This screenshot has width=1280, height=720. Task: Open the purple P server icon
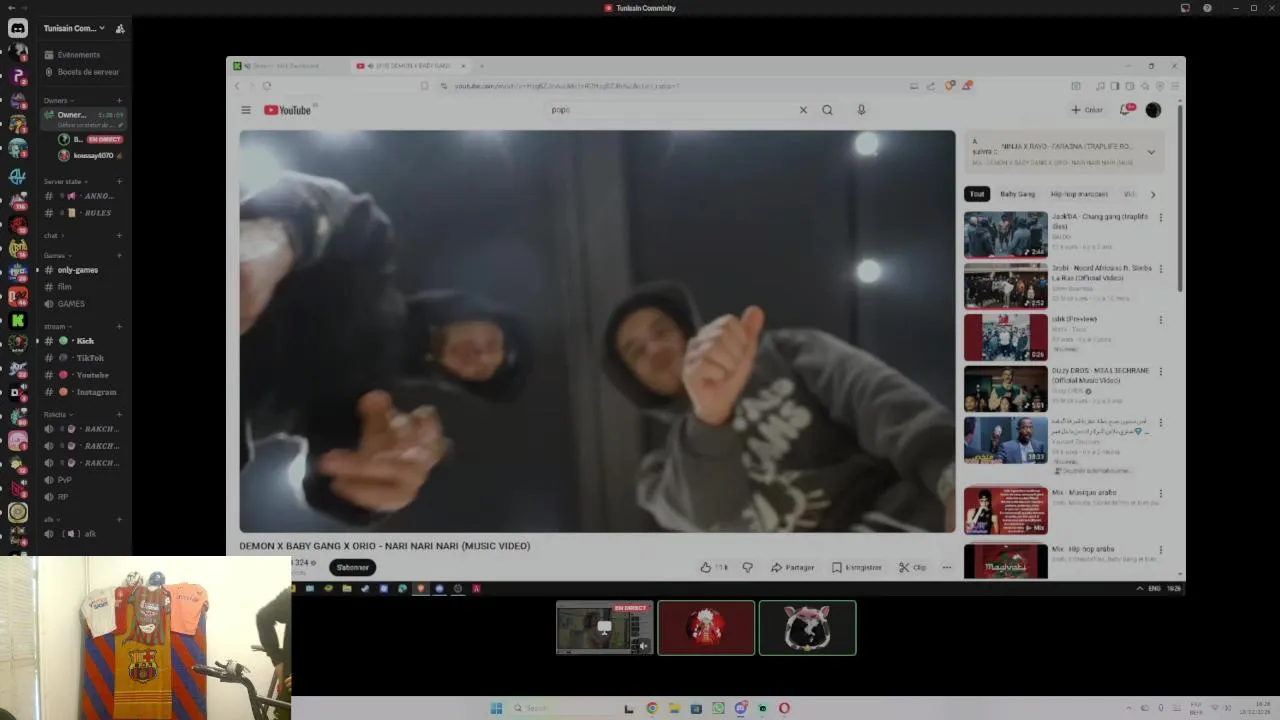(18, 76)
